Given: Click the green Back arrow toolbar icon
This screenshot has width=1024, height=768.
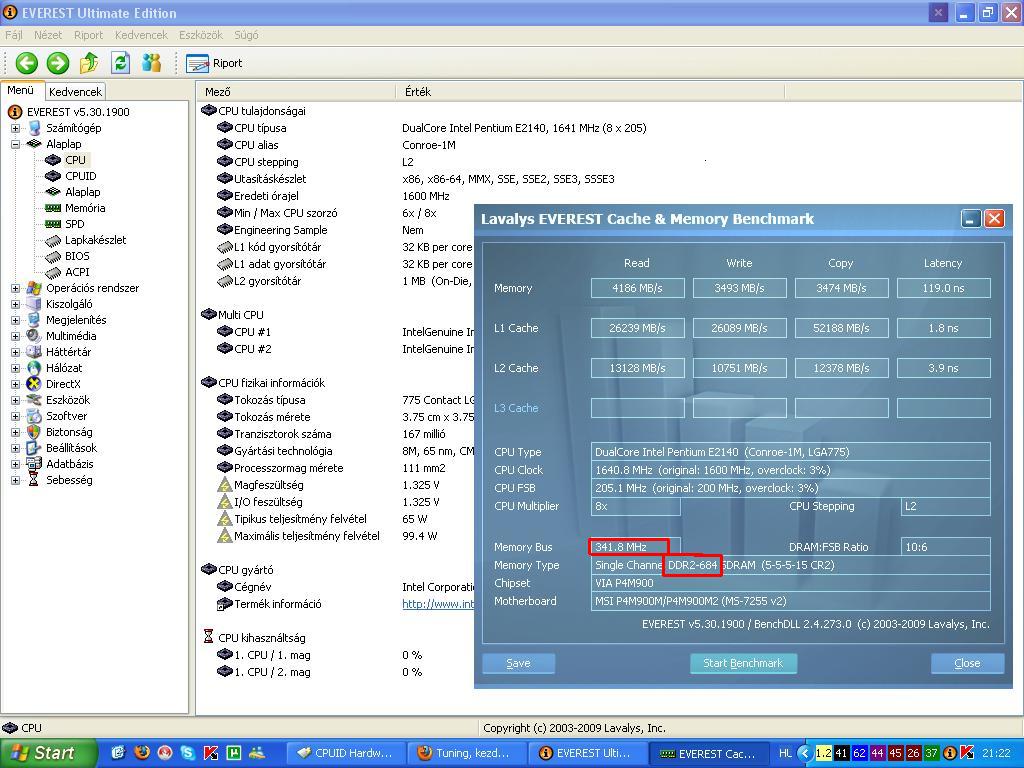Looking at the screenshot, I should pos(27,63).
